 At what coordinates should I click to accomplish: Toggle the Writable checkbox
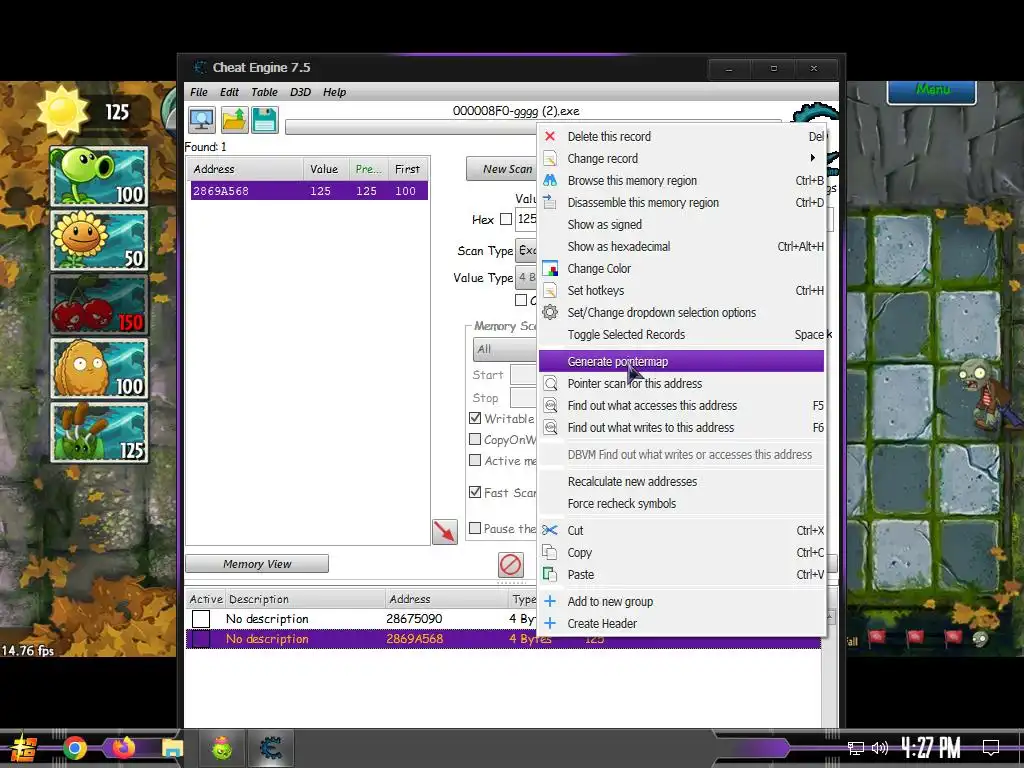(475, 418)
